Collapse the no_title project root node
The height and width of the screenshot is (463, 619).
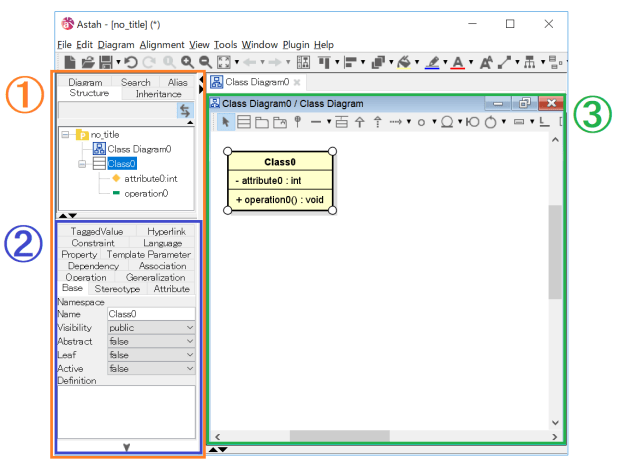click(x=66, y=134)
